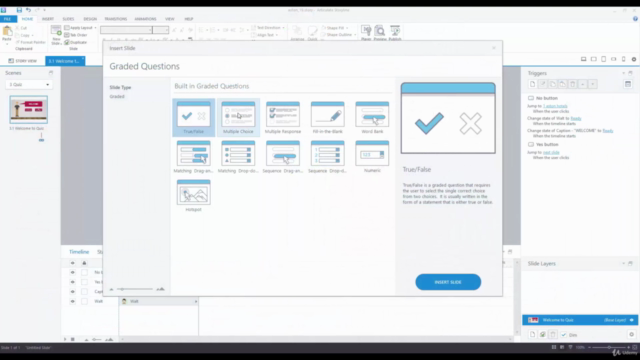Select the Graded slide type in sidebar
The width and height of the screenshot is (640, 360).
pyautogui.click(x=117, y=96)
